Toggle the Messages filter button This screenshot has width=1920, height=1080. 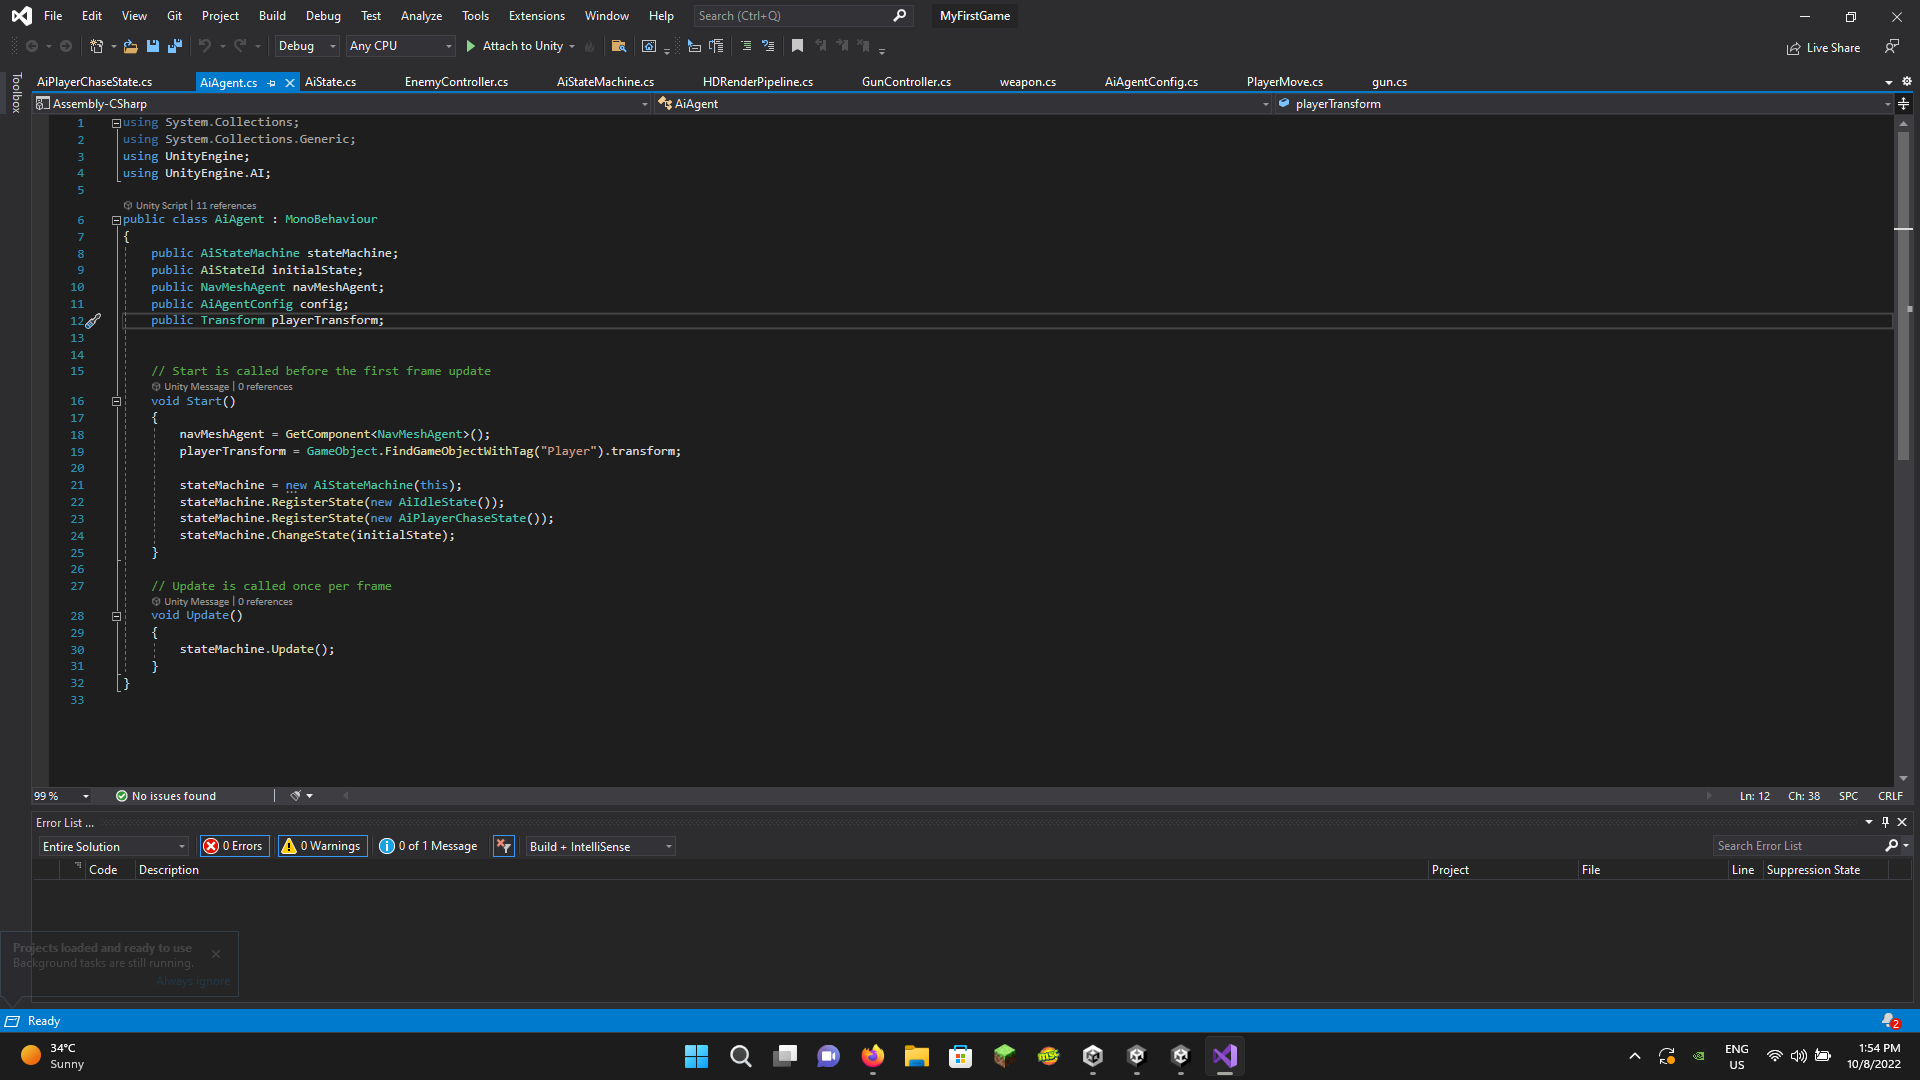pyautogui.click(x=429, y=846)
